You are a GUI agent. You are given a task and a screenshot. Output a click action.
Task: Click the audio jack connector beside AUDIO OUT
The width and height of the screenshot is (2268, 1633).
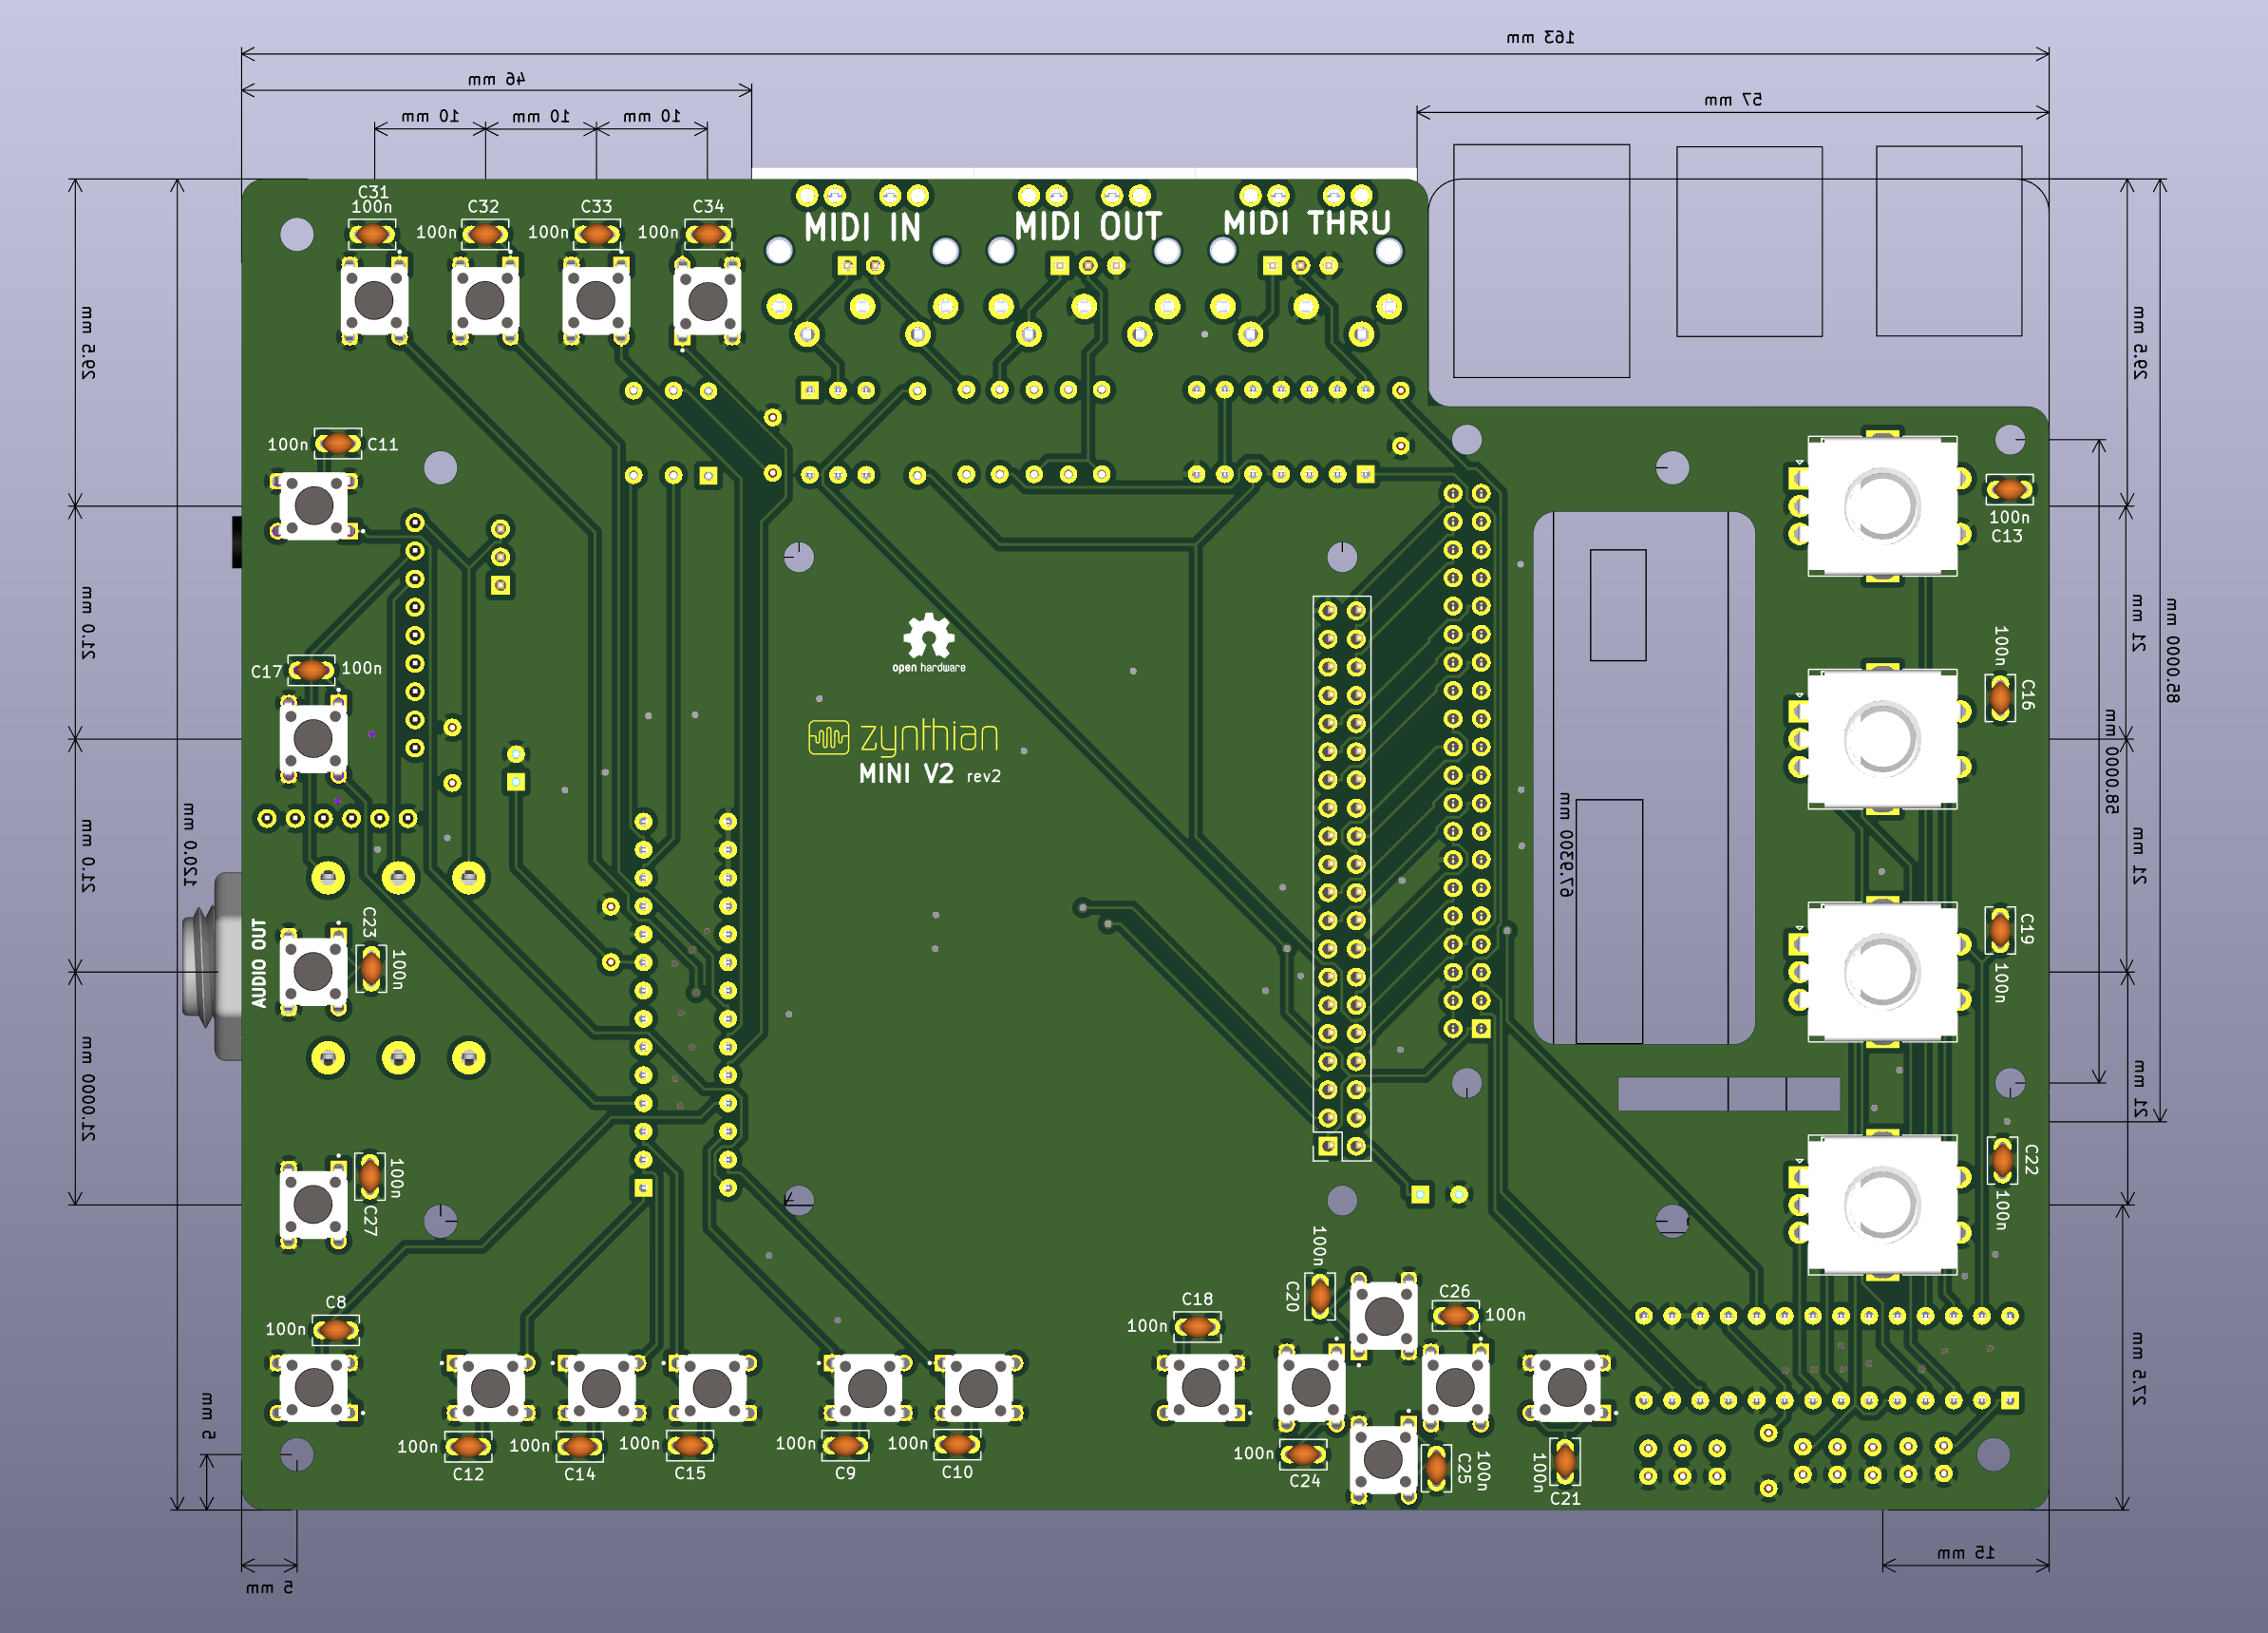pos(212,966)
